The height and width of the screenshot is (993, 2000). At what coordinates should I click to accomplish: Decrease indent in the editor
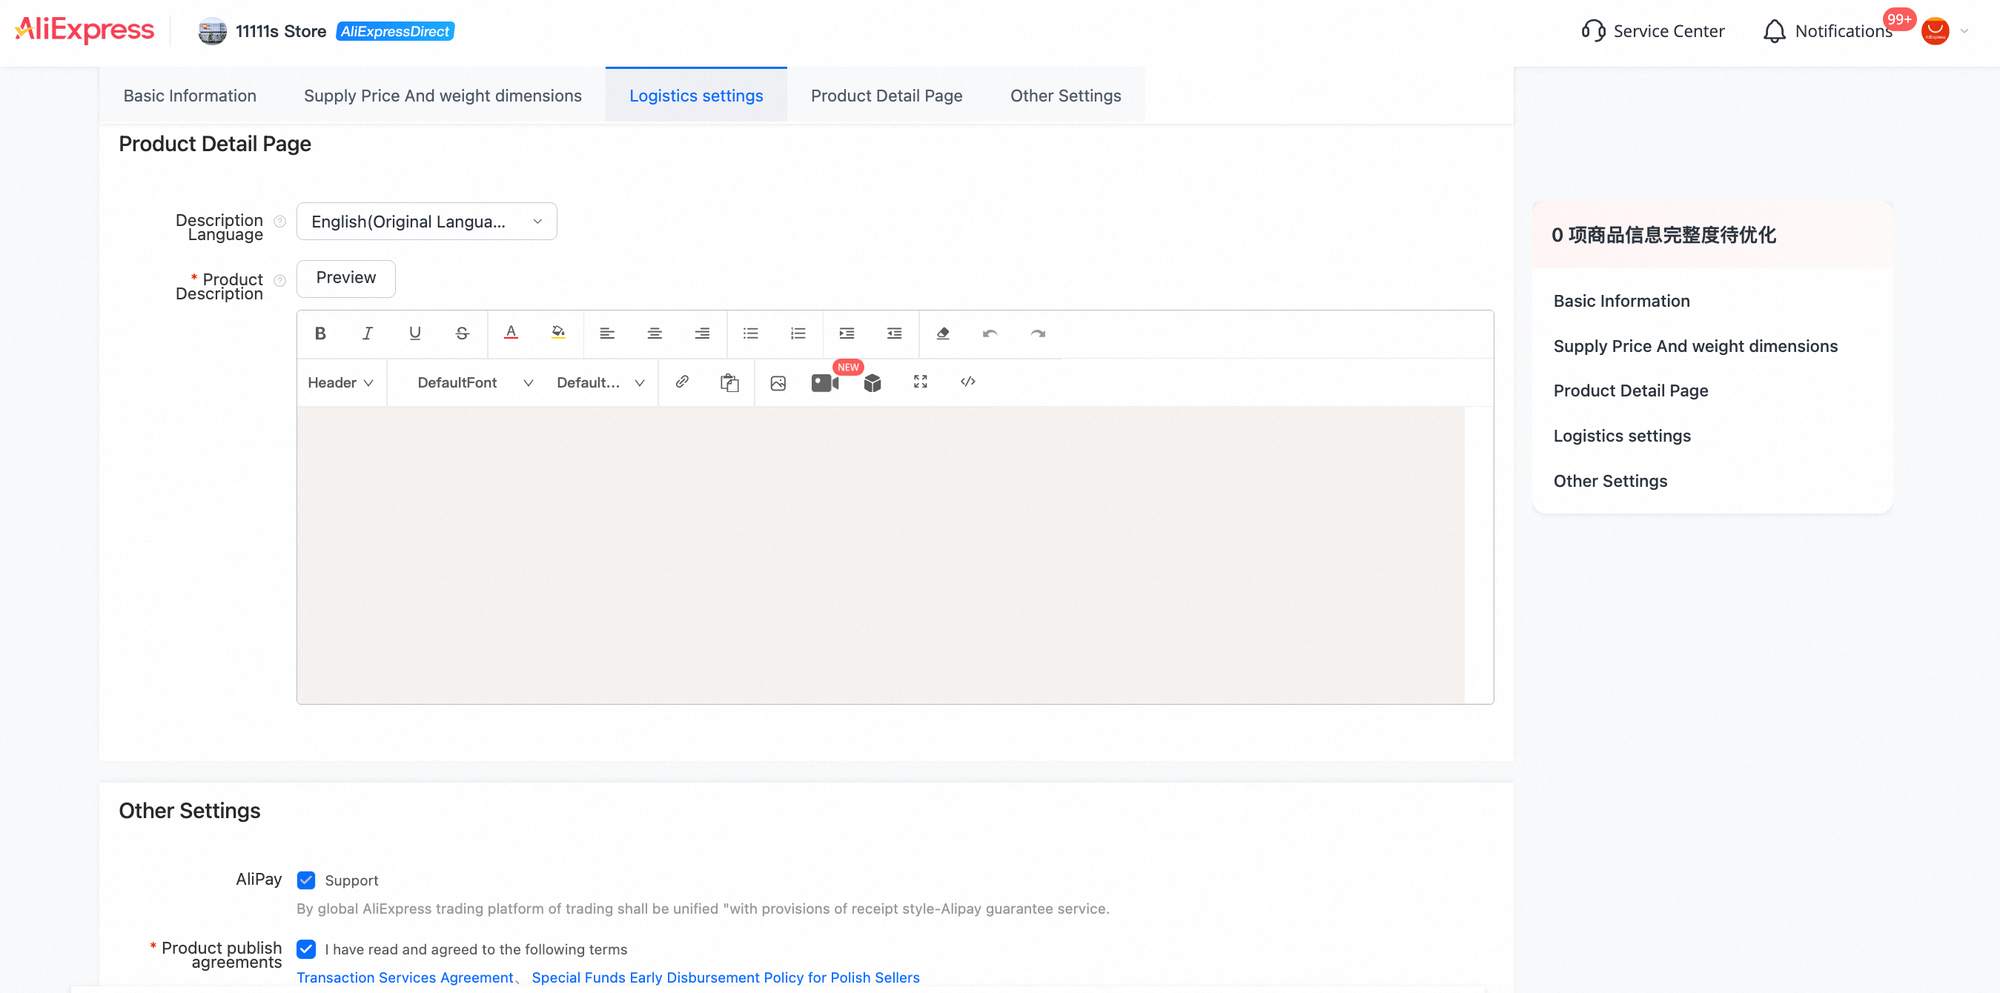pyautogui.click(x=894, y=334)
